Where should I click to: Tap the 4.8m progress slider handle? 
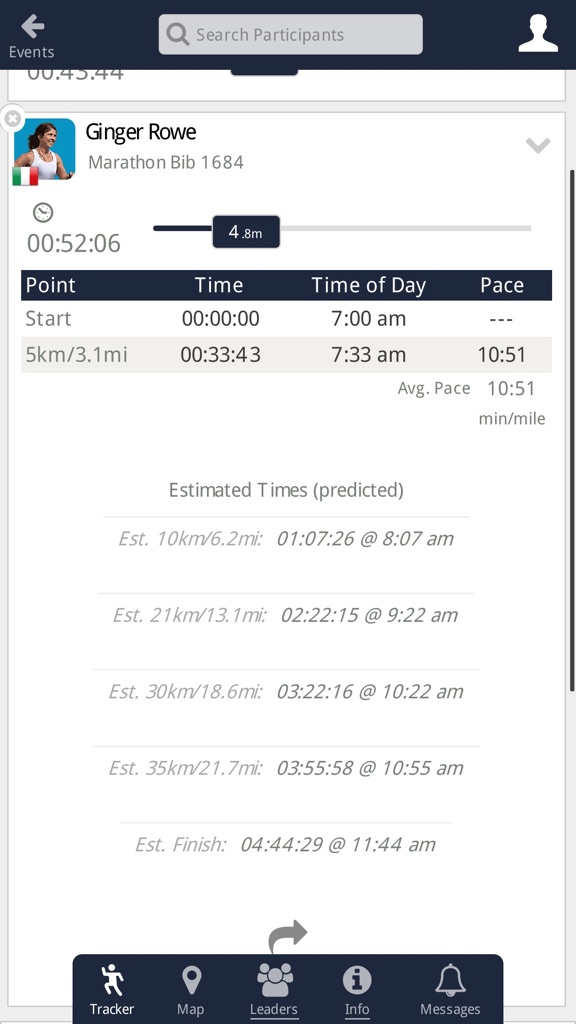pos(245,231)
